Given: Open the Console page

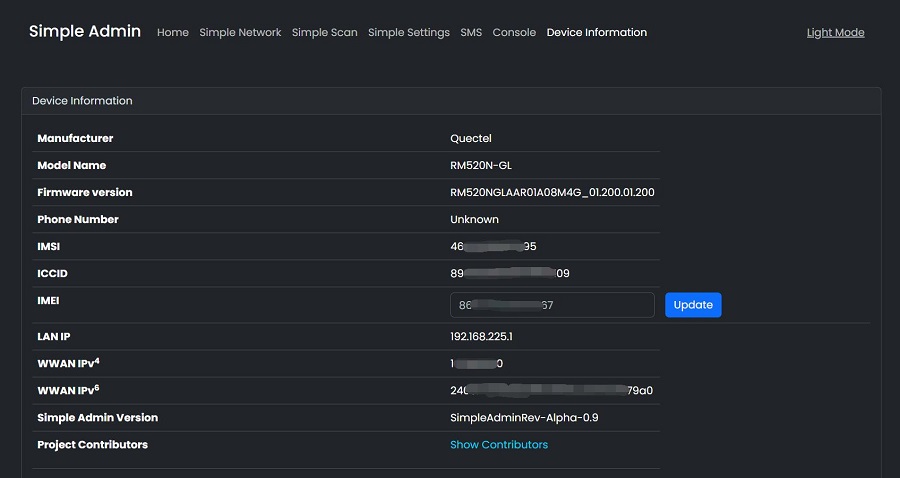Looking at the screenshot, I should coord(514,33).
